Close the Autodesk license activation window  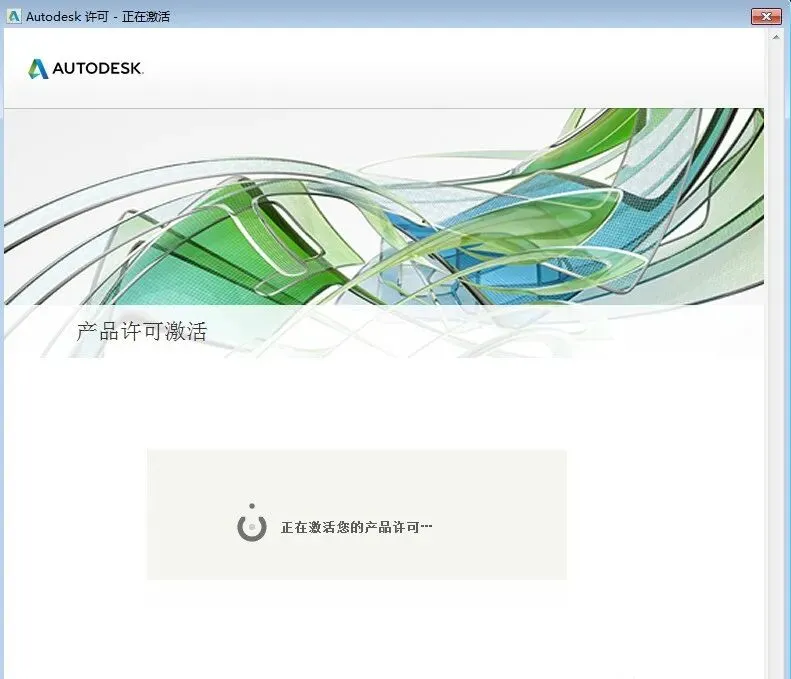point(766,16)
